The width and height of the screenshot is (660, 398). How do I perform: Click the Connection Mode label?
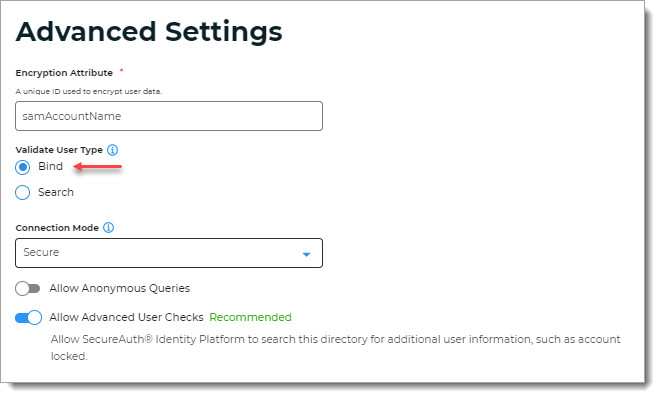coord(57,228)
